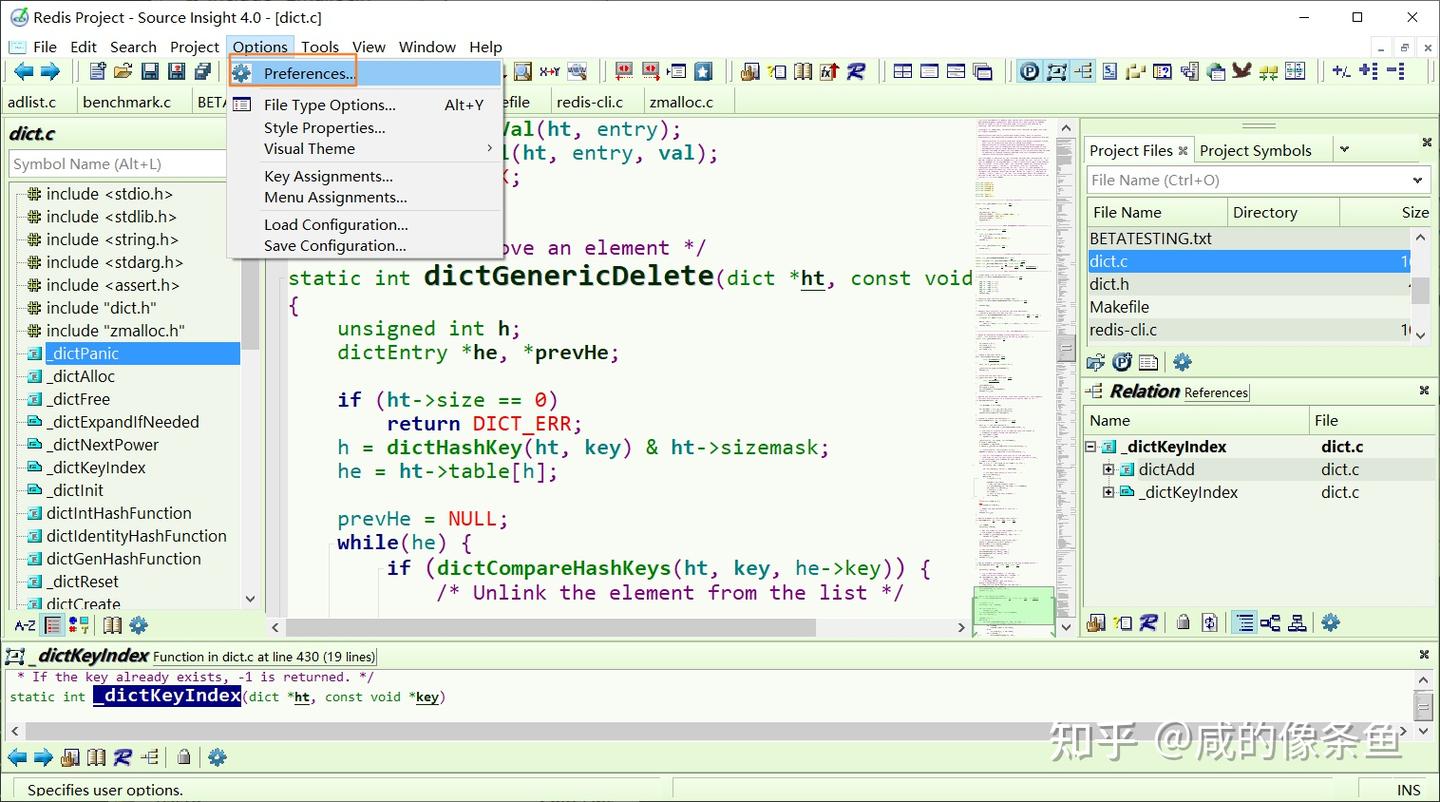Click the blue R Lookup References icon in toolbar
The height and width of the screenshot is (802, 1440).
pyautogui.click(x=856, y=71)
